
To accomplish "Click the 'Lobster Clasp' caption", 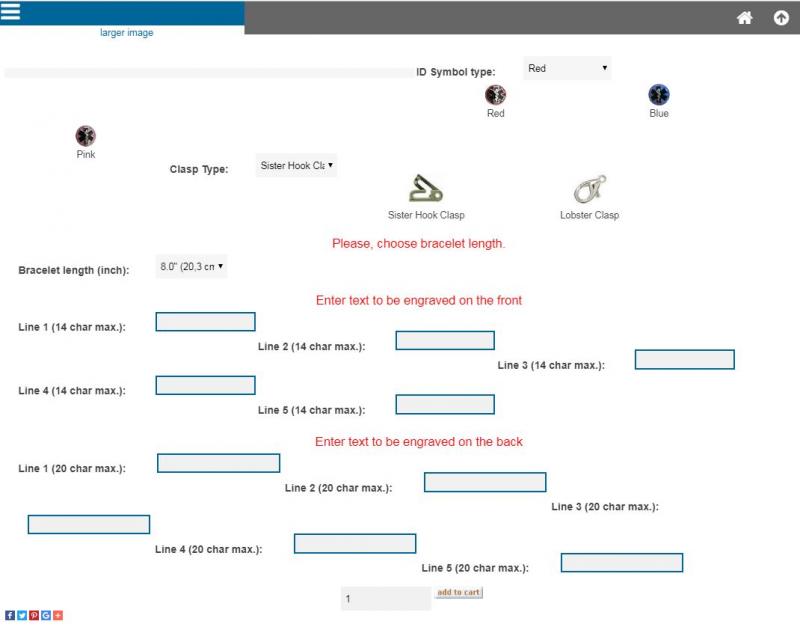I will tap(589, 215).
